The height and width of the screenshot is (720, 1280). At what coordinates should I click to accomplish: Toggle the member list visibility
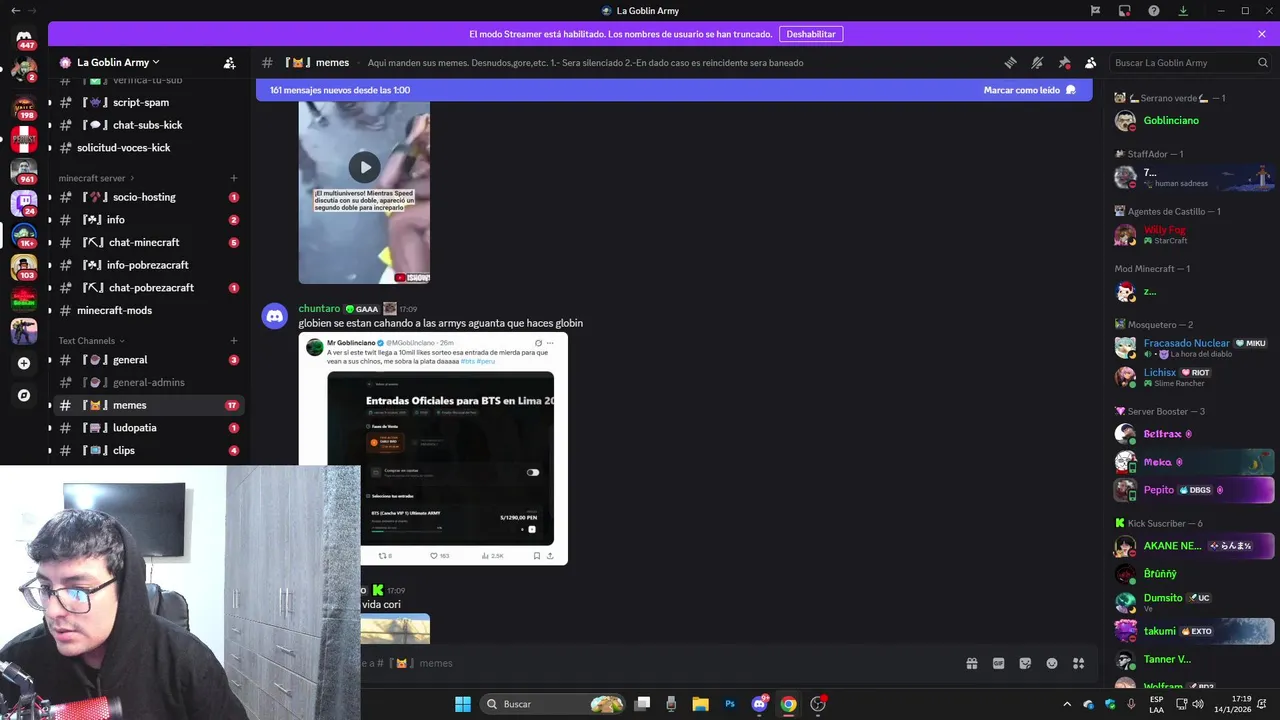click(1090, 62)
